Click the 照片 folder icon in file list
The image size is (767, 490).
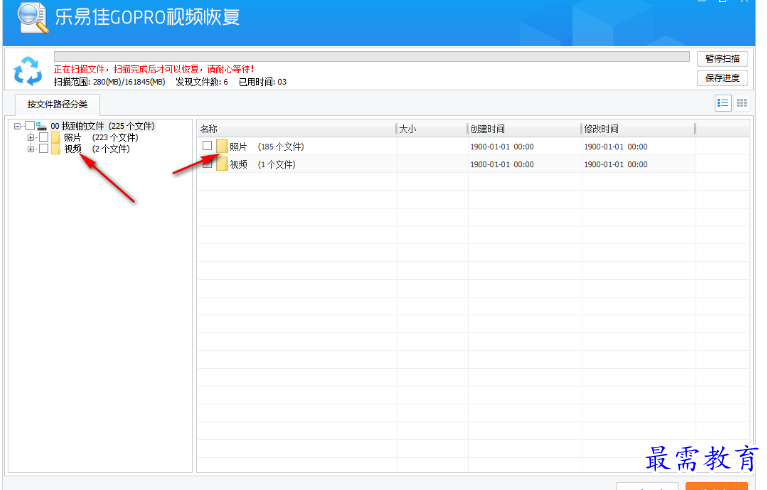222,146
